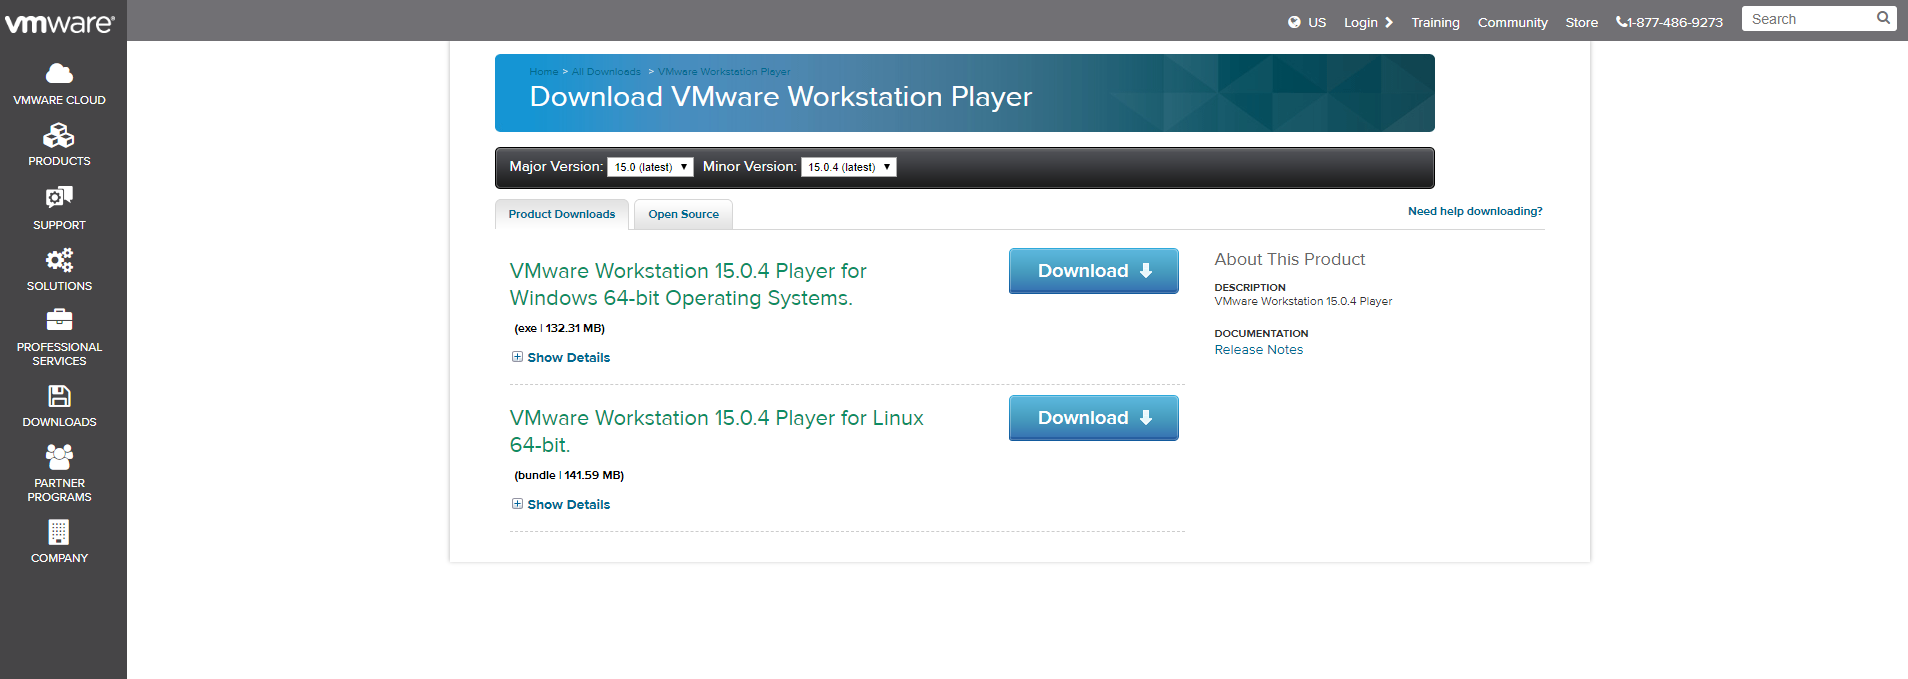The width and height of the screenshot is (1908, 679).
Task: Click the '(bundle | 141.59 MB)' text
Action: 569,475
